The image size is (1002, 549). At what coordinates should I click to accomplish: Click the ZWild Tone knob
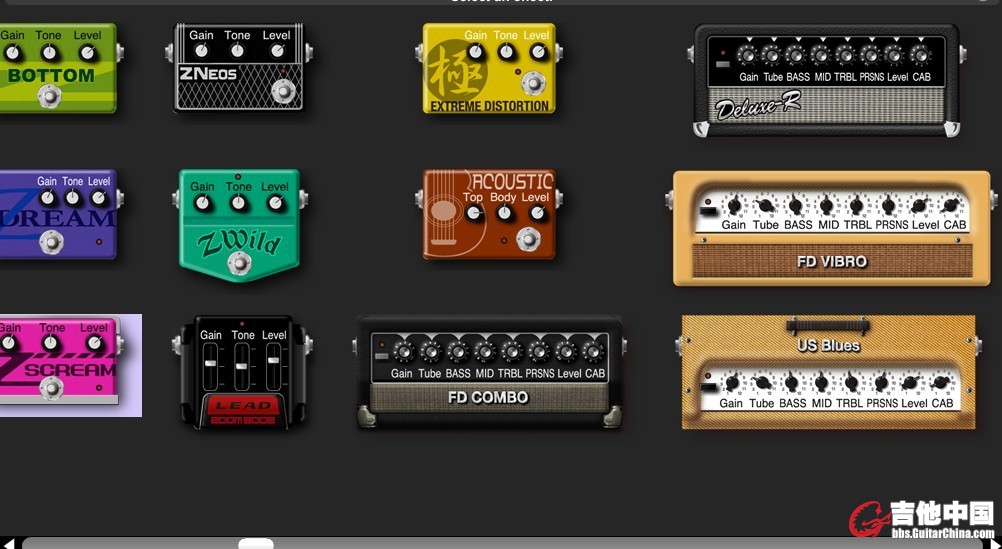238,203
